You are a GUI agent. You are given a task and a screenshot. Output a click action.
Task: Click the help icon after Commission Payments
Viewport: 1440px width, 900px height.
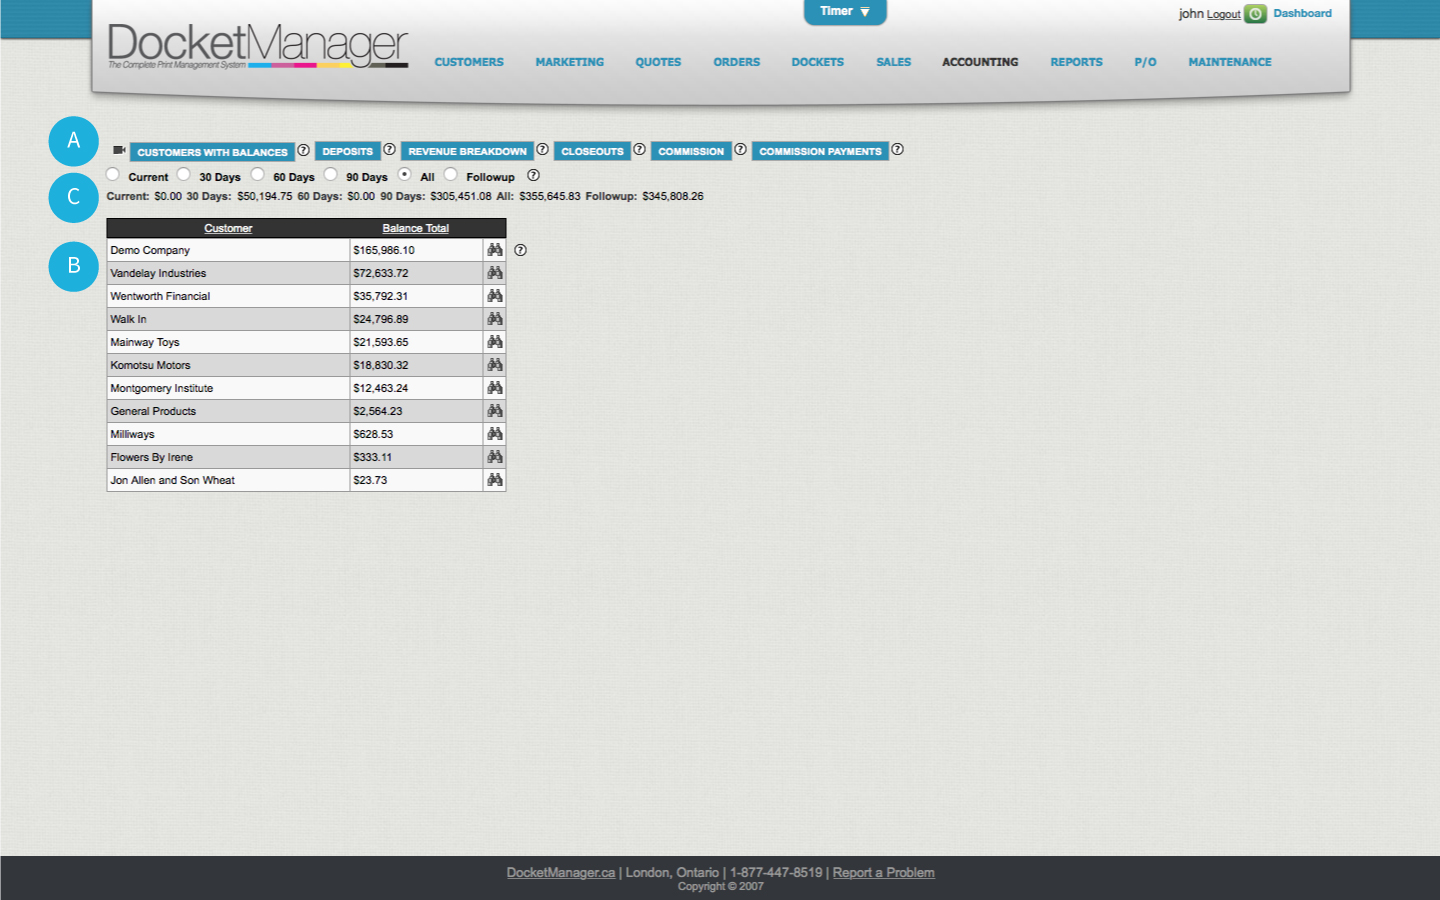[897, 149]
